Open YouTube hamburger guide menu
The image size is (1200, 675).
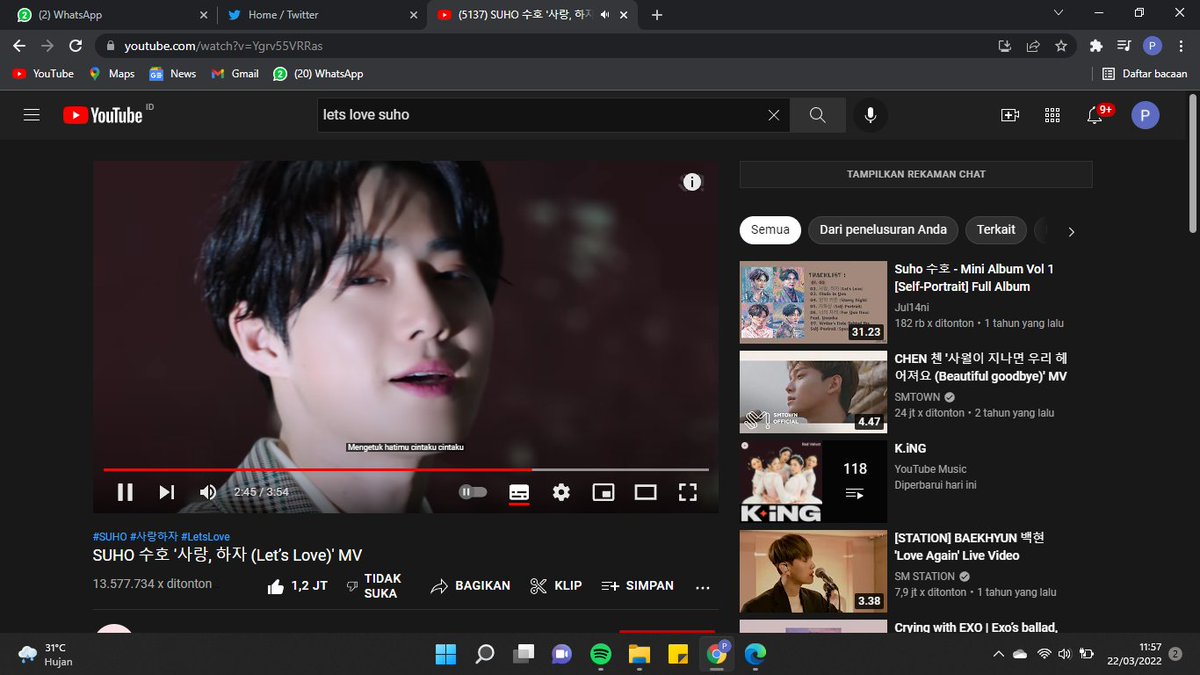point(31,115)
